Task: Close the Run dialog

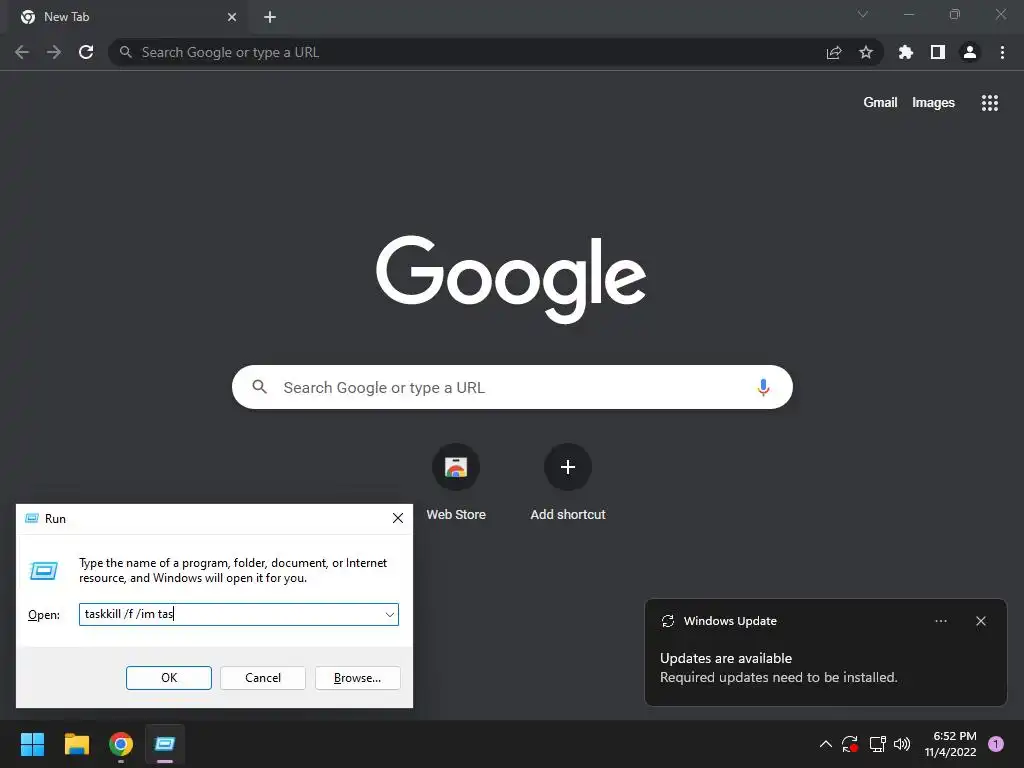Action: [x=398, y=519]
